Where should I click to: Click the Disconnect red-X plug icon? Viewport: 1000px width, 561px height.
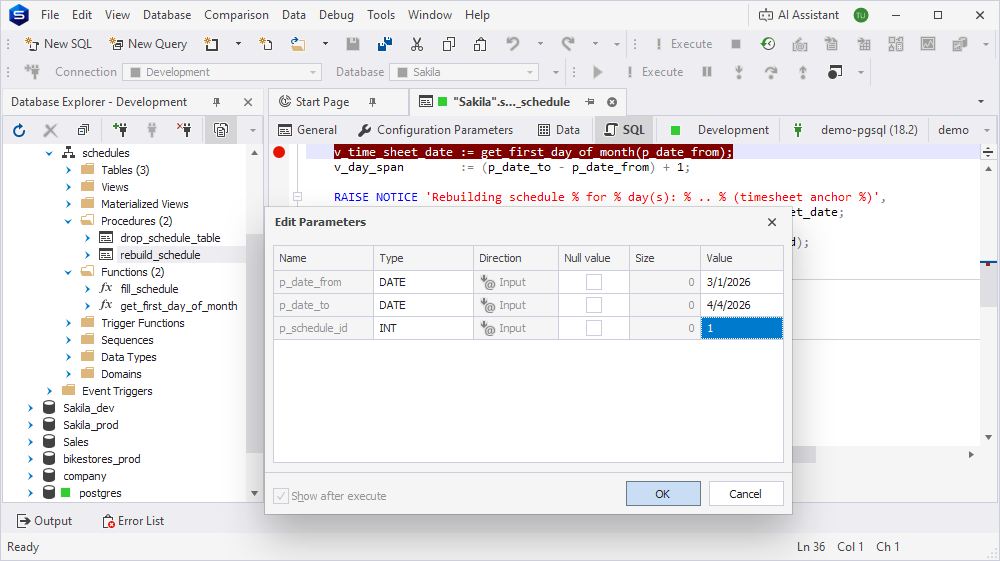[184, 130]
